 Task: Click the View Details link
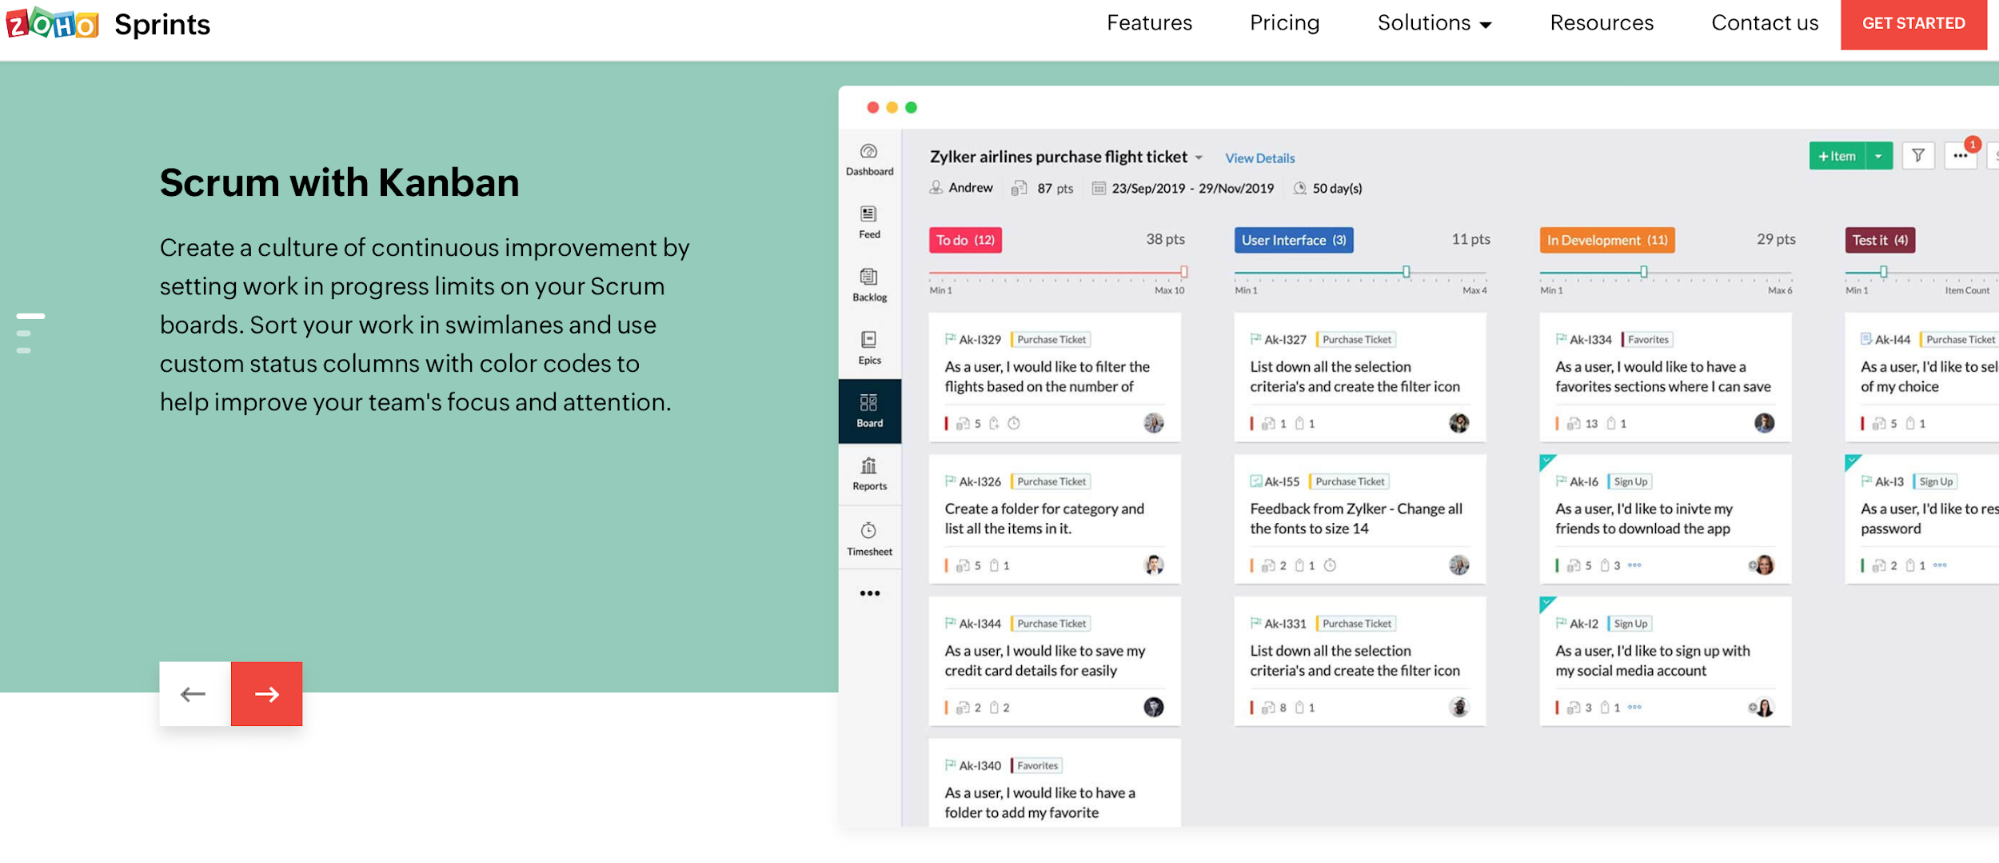1260,158
